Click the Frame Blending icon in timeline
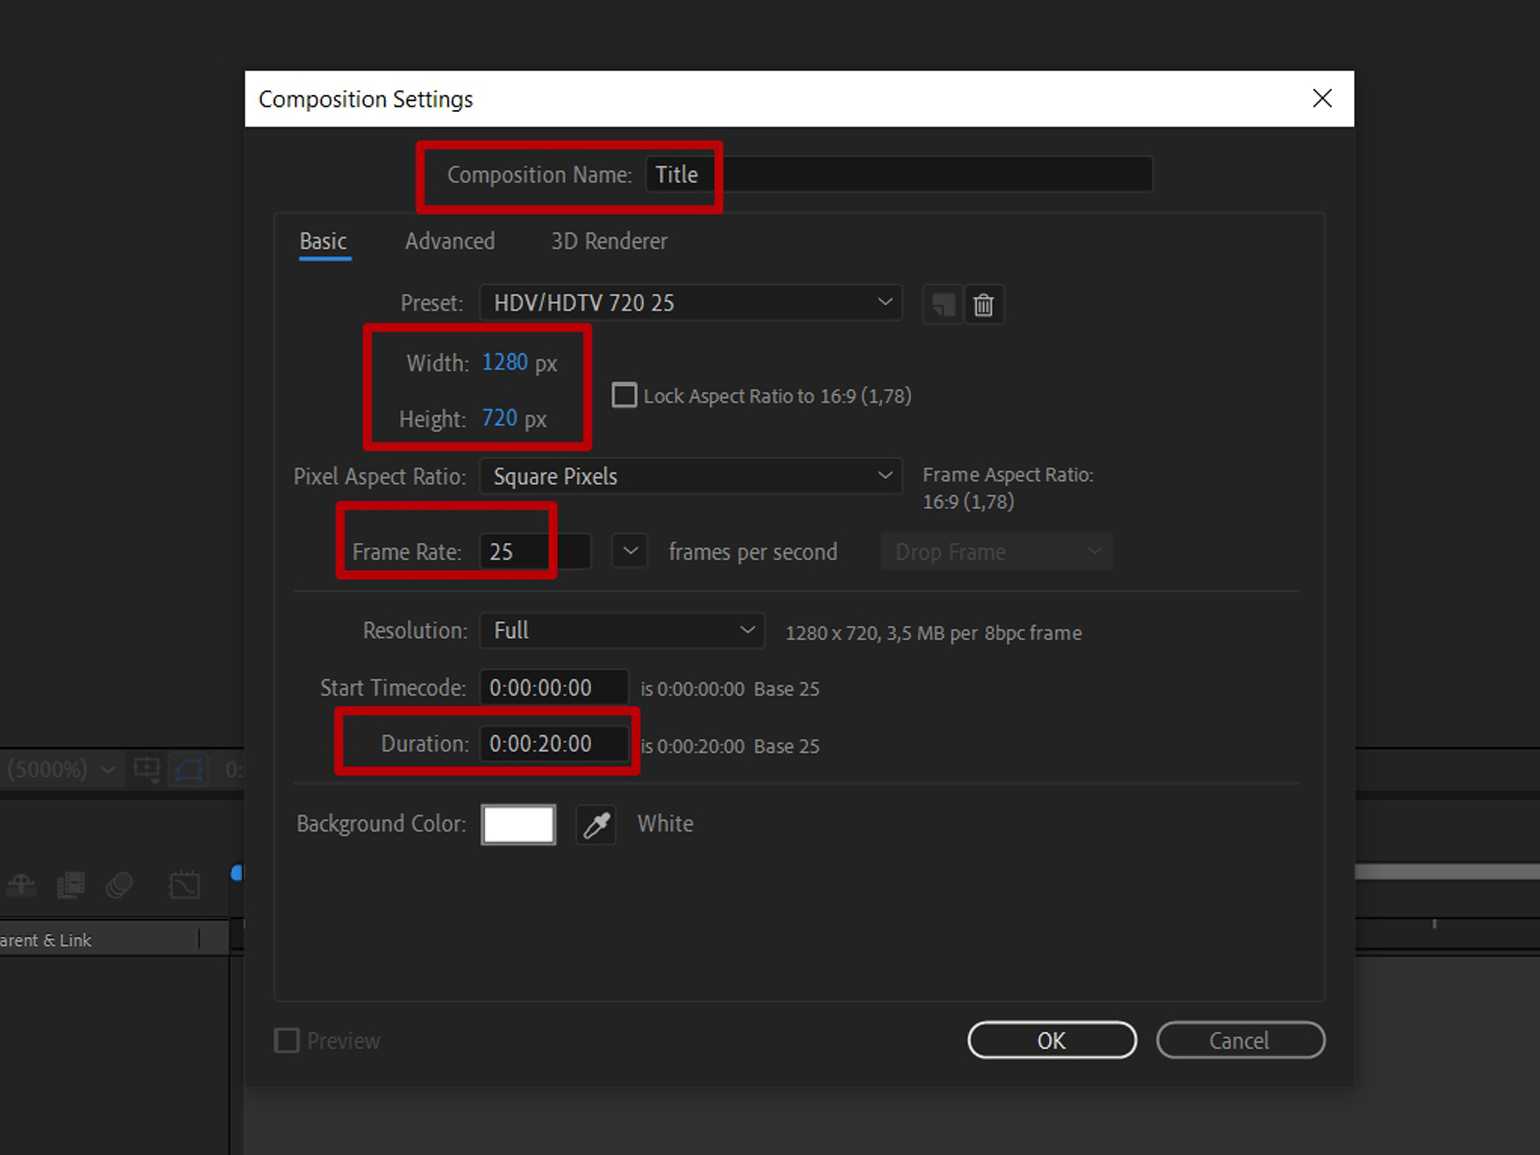The height and width of the screenshot is (1155, 1540). click(71, 885)
